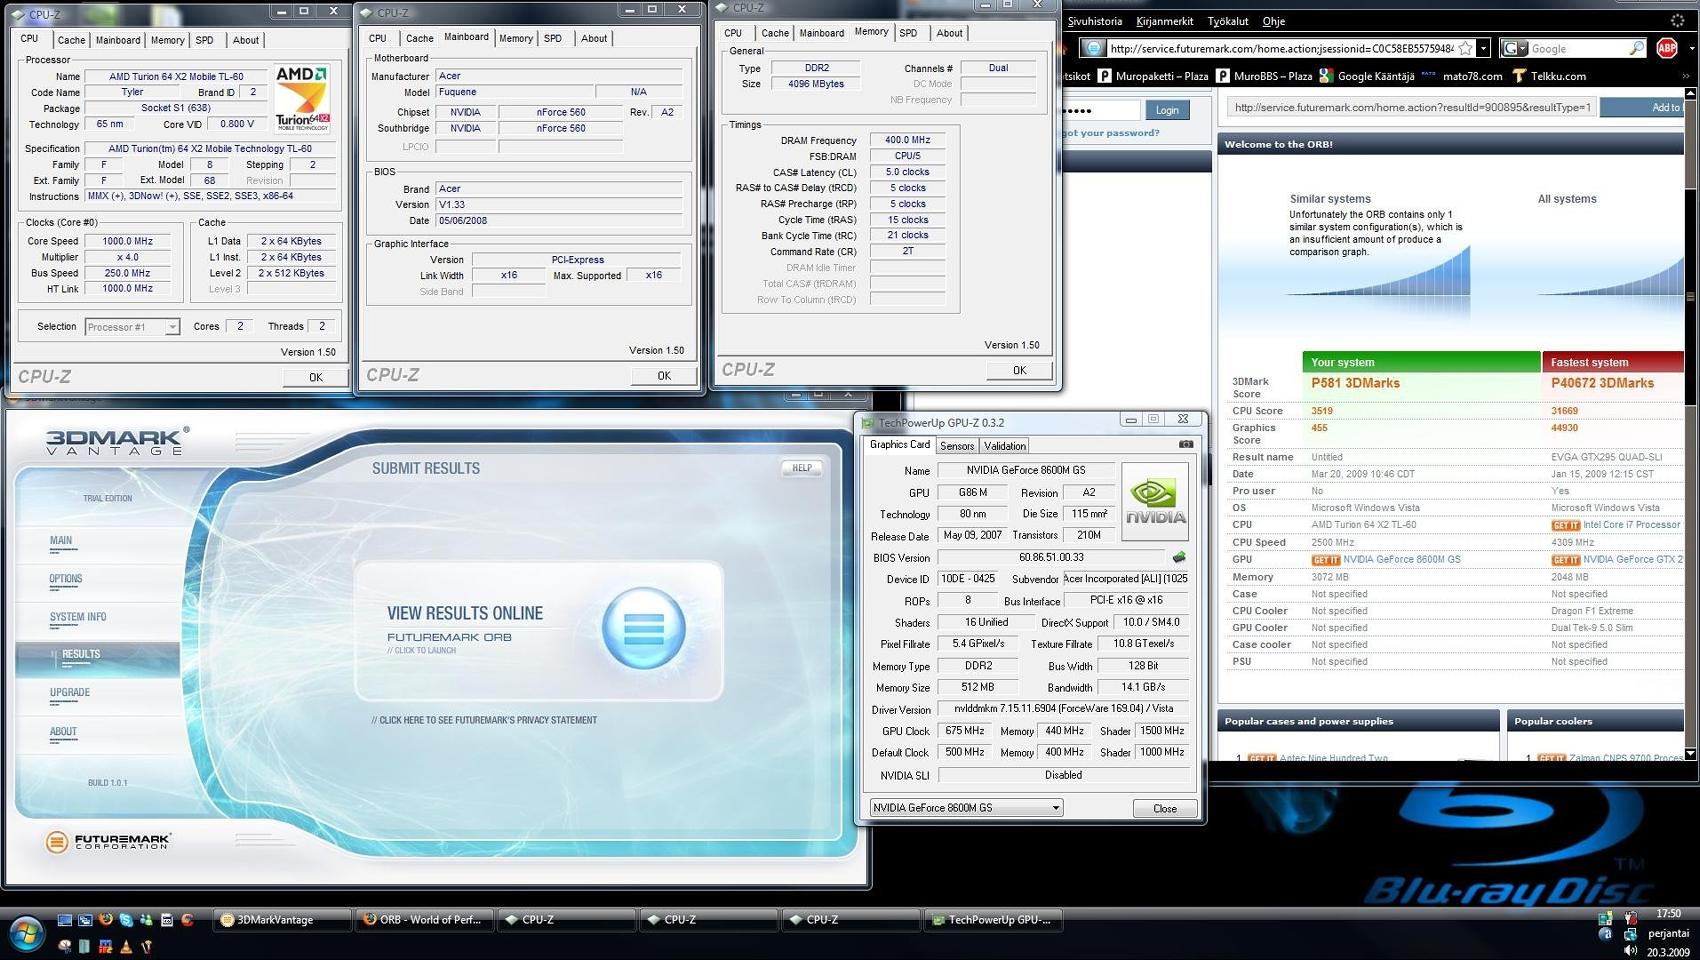Open About tab in third CPU-Z window

click(x=949, y=33)
